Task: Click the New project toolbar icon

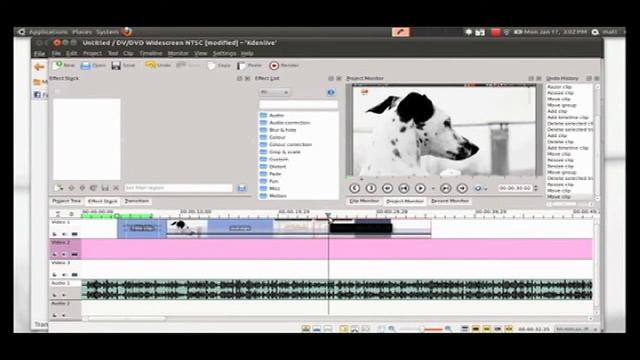Action: 58,65
